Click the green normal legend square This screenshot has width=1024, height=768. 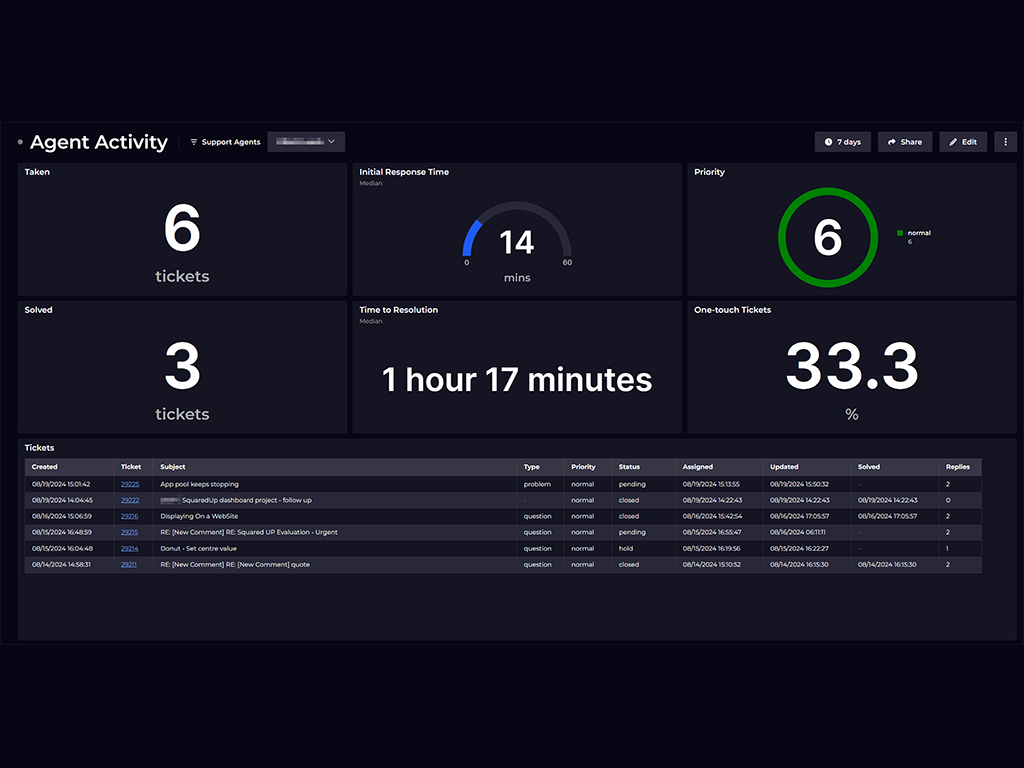(900, 233)
